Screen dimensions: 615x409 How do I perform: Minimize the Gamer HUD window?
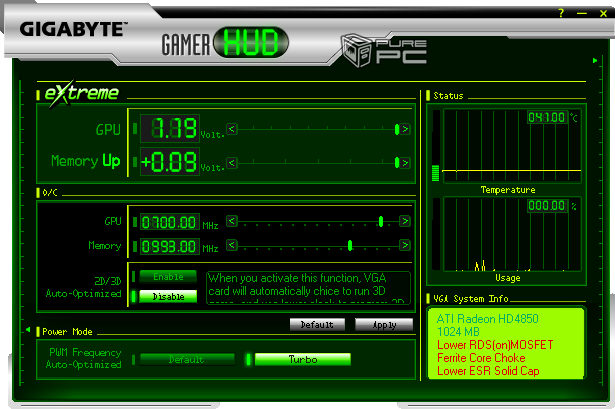click(582, 13)
